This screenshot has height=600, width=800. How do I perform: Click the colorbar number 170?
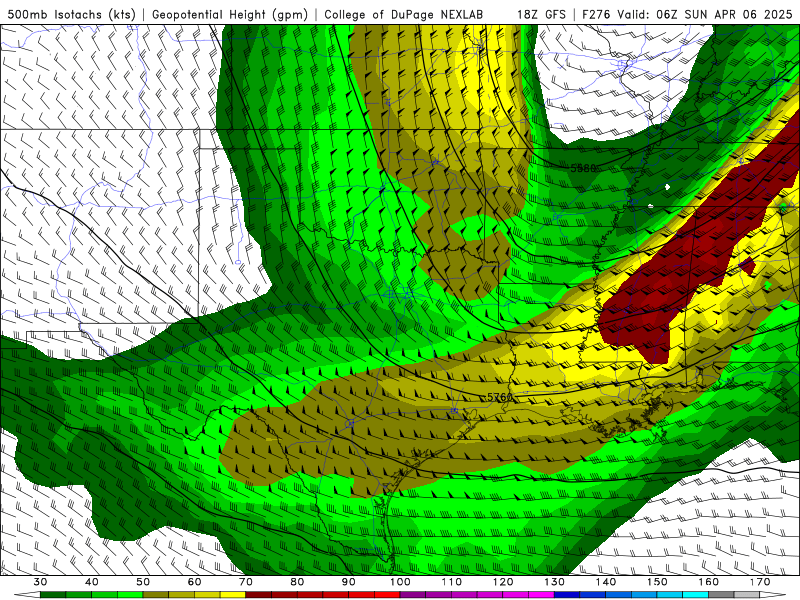(760, 582)
